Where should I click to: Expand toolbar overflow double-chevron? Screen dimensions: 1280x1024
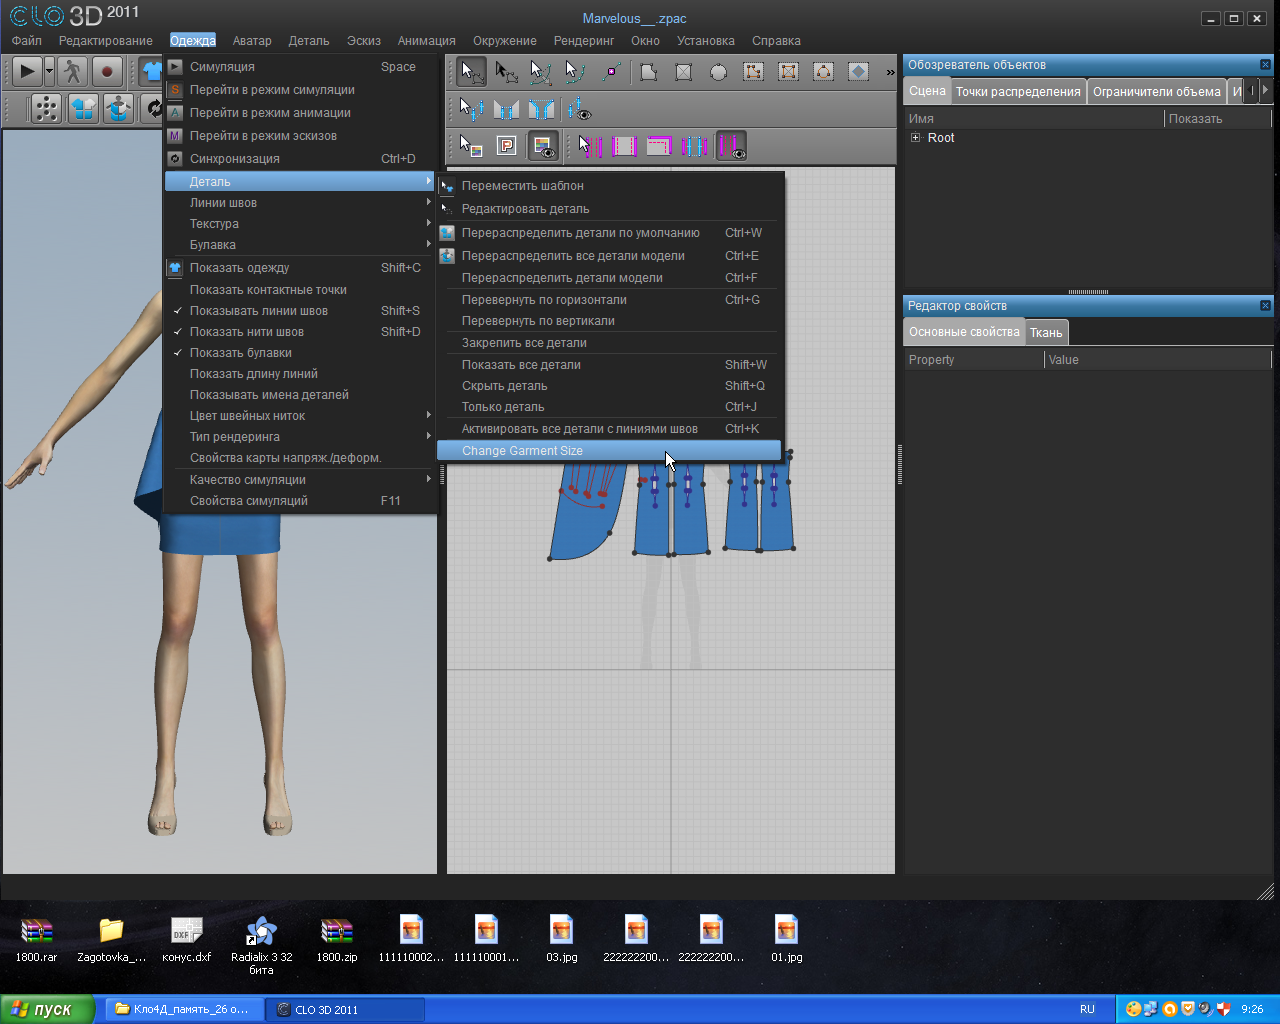tap(890, 72)
